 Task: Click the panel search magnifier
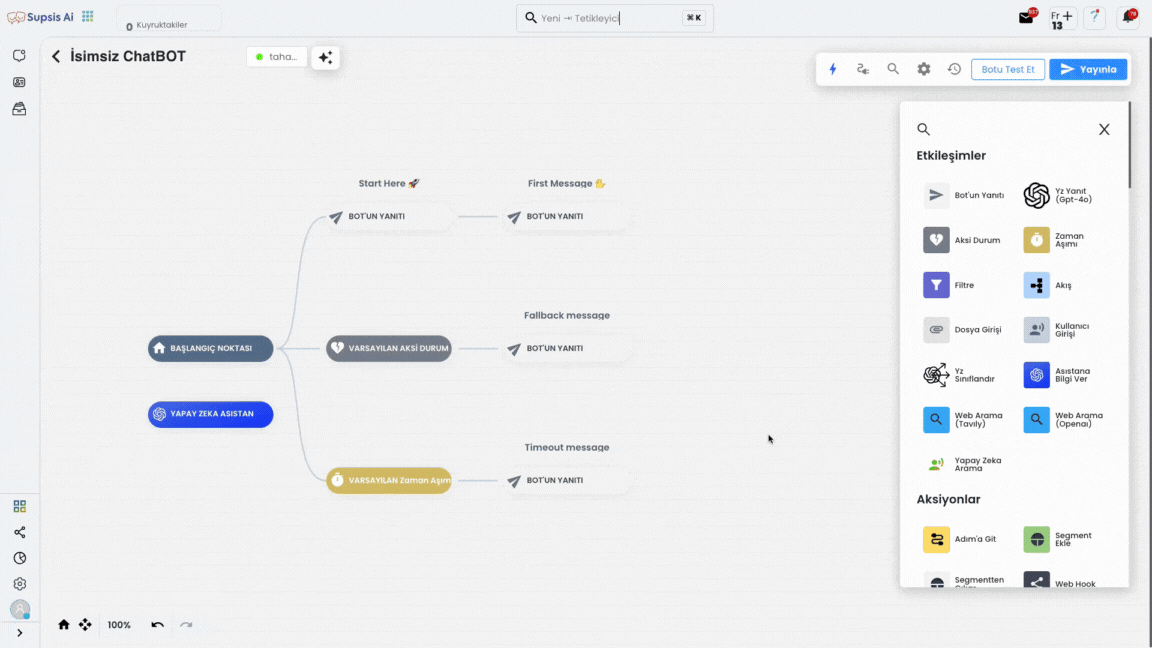point(924,129)
